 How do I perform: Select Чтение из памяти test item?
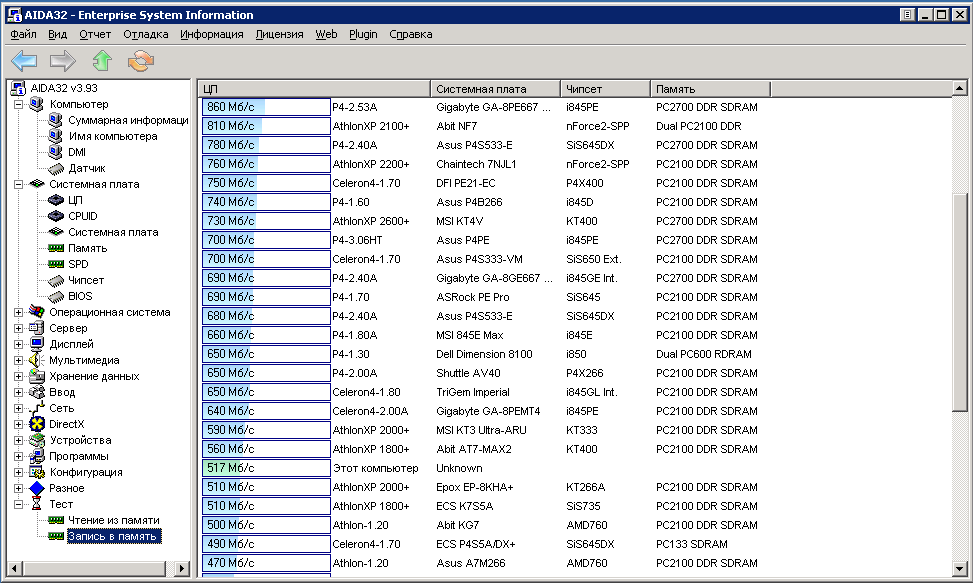[x=113, y=520]
